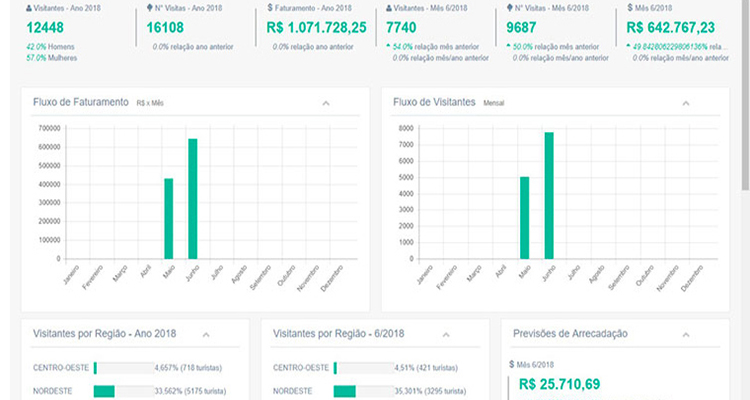Click the 57.0% Mulheres text

pyautogui.click(x=52, y=58)
